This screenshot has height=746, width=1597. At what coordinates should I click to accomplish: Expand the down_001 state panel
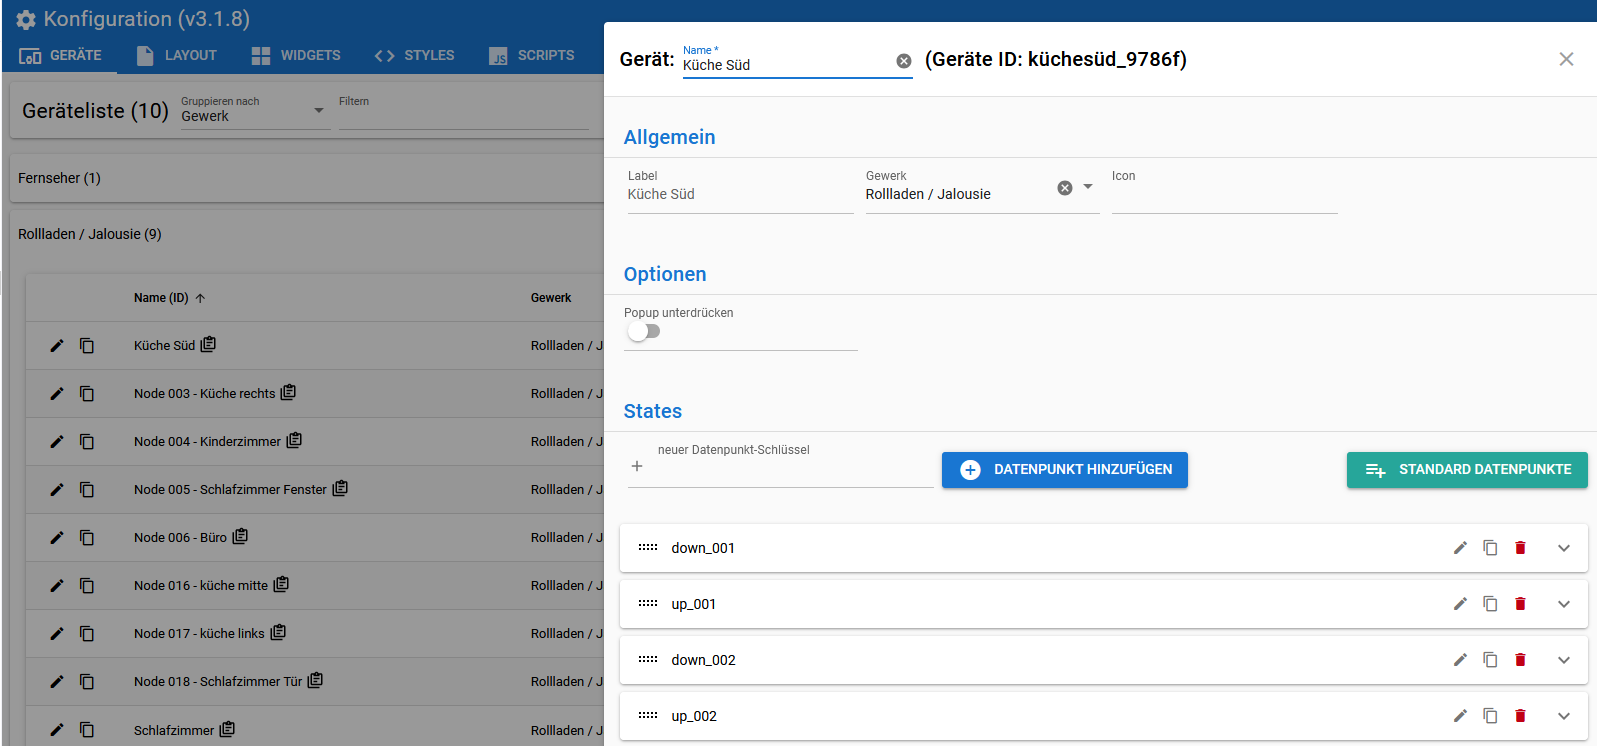pos(1564,548)
